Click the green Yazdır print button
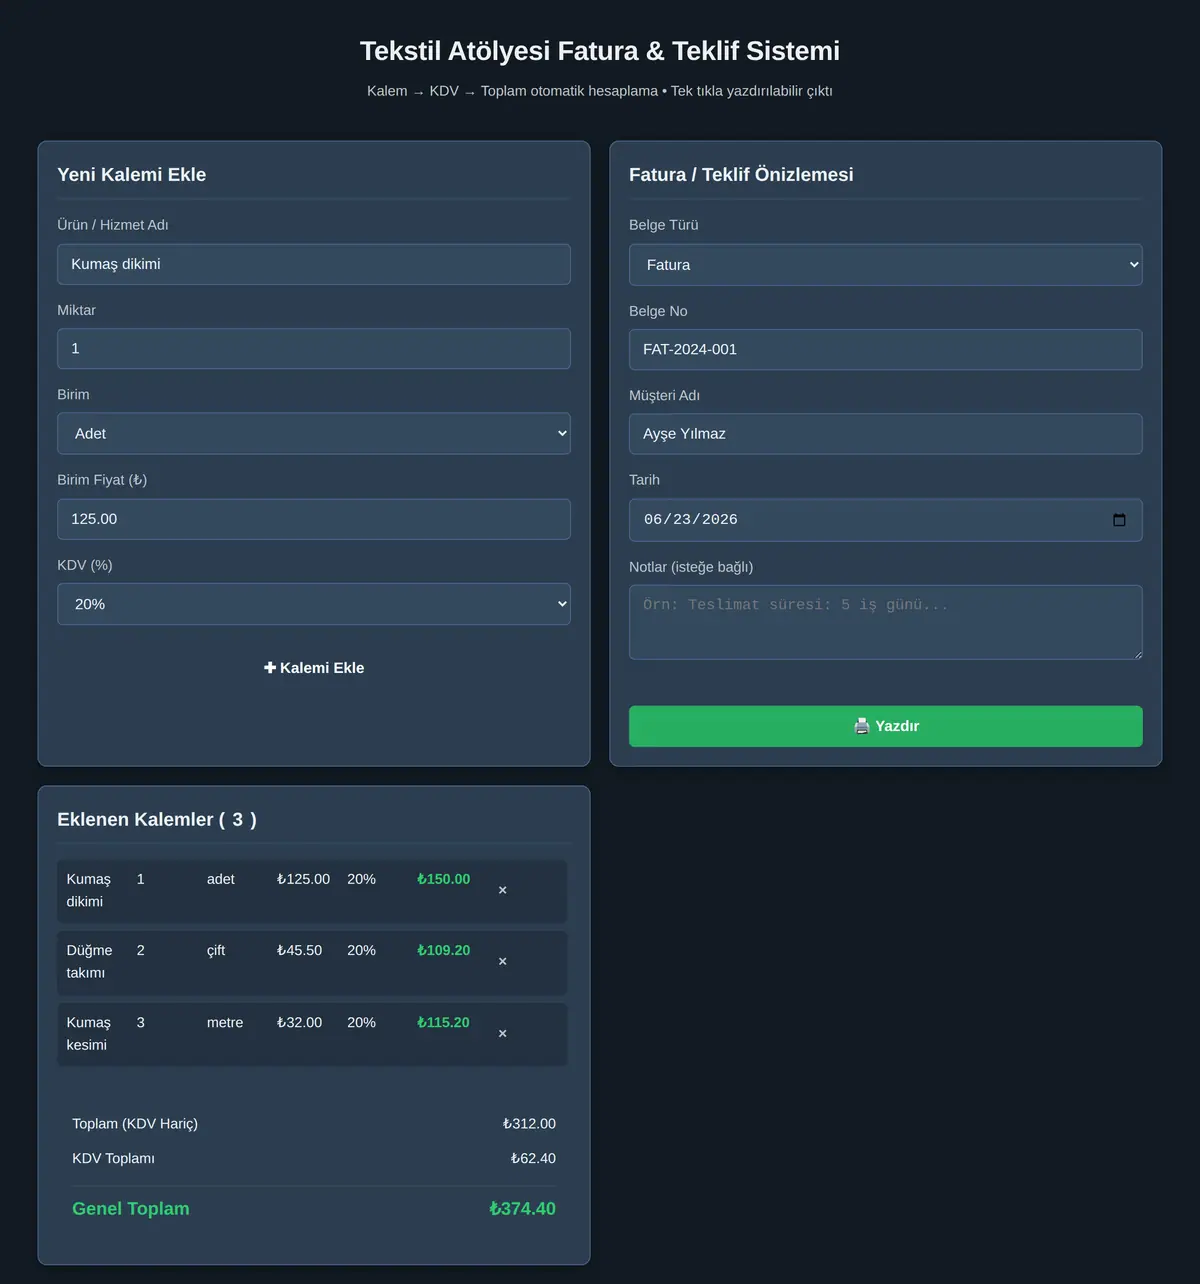 coord(886,726)
